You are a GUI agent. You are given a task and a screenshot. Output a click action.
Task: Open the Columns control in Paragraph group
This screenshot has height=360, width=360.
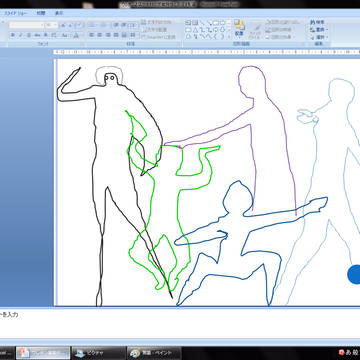[133, 35]
